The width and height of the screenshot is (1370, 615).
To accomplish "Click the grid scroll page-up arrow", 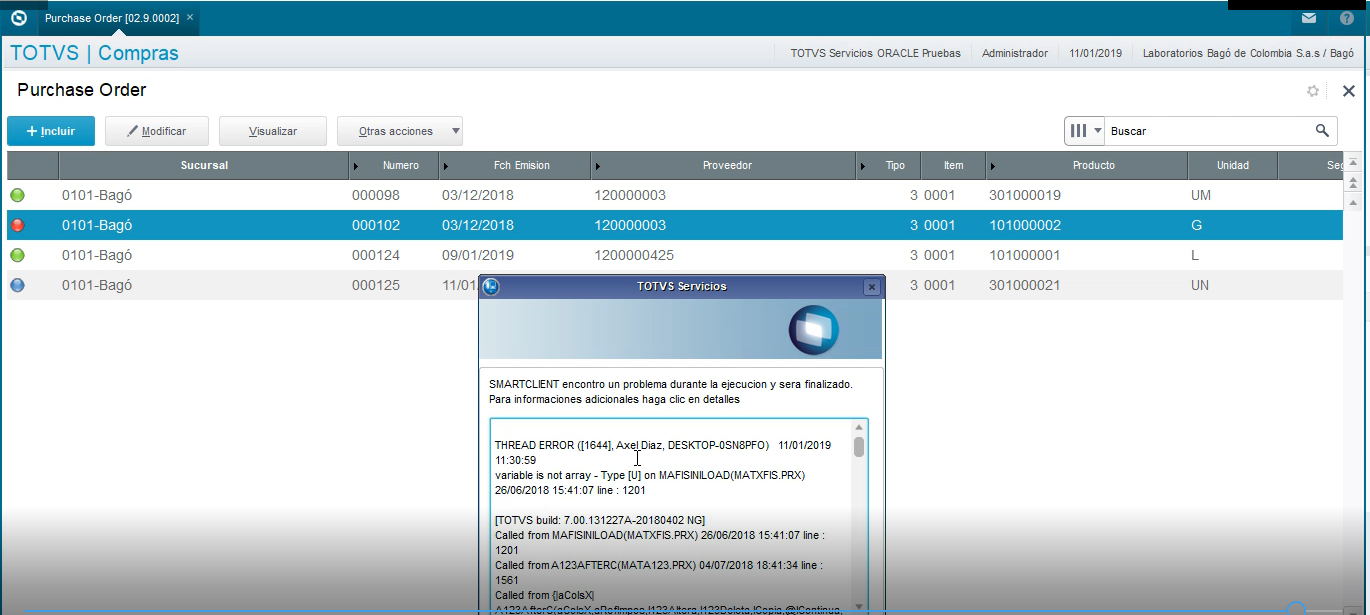I will point(1354,182).
